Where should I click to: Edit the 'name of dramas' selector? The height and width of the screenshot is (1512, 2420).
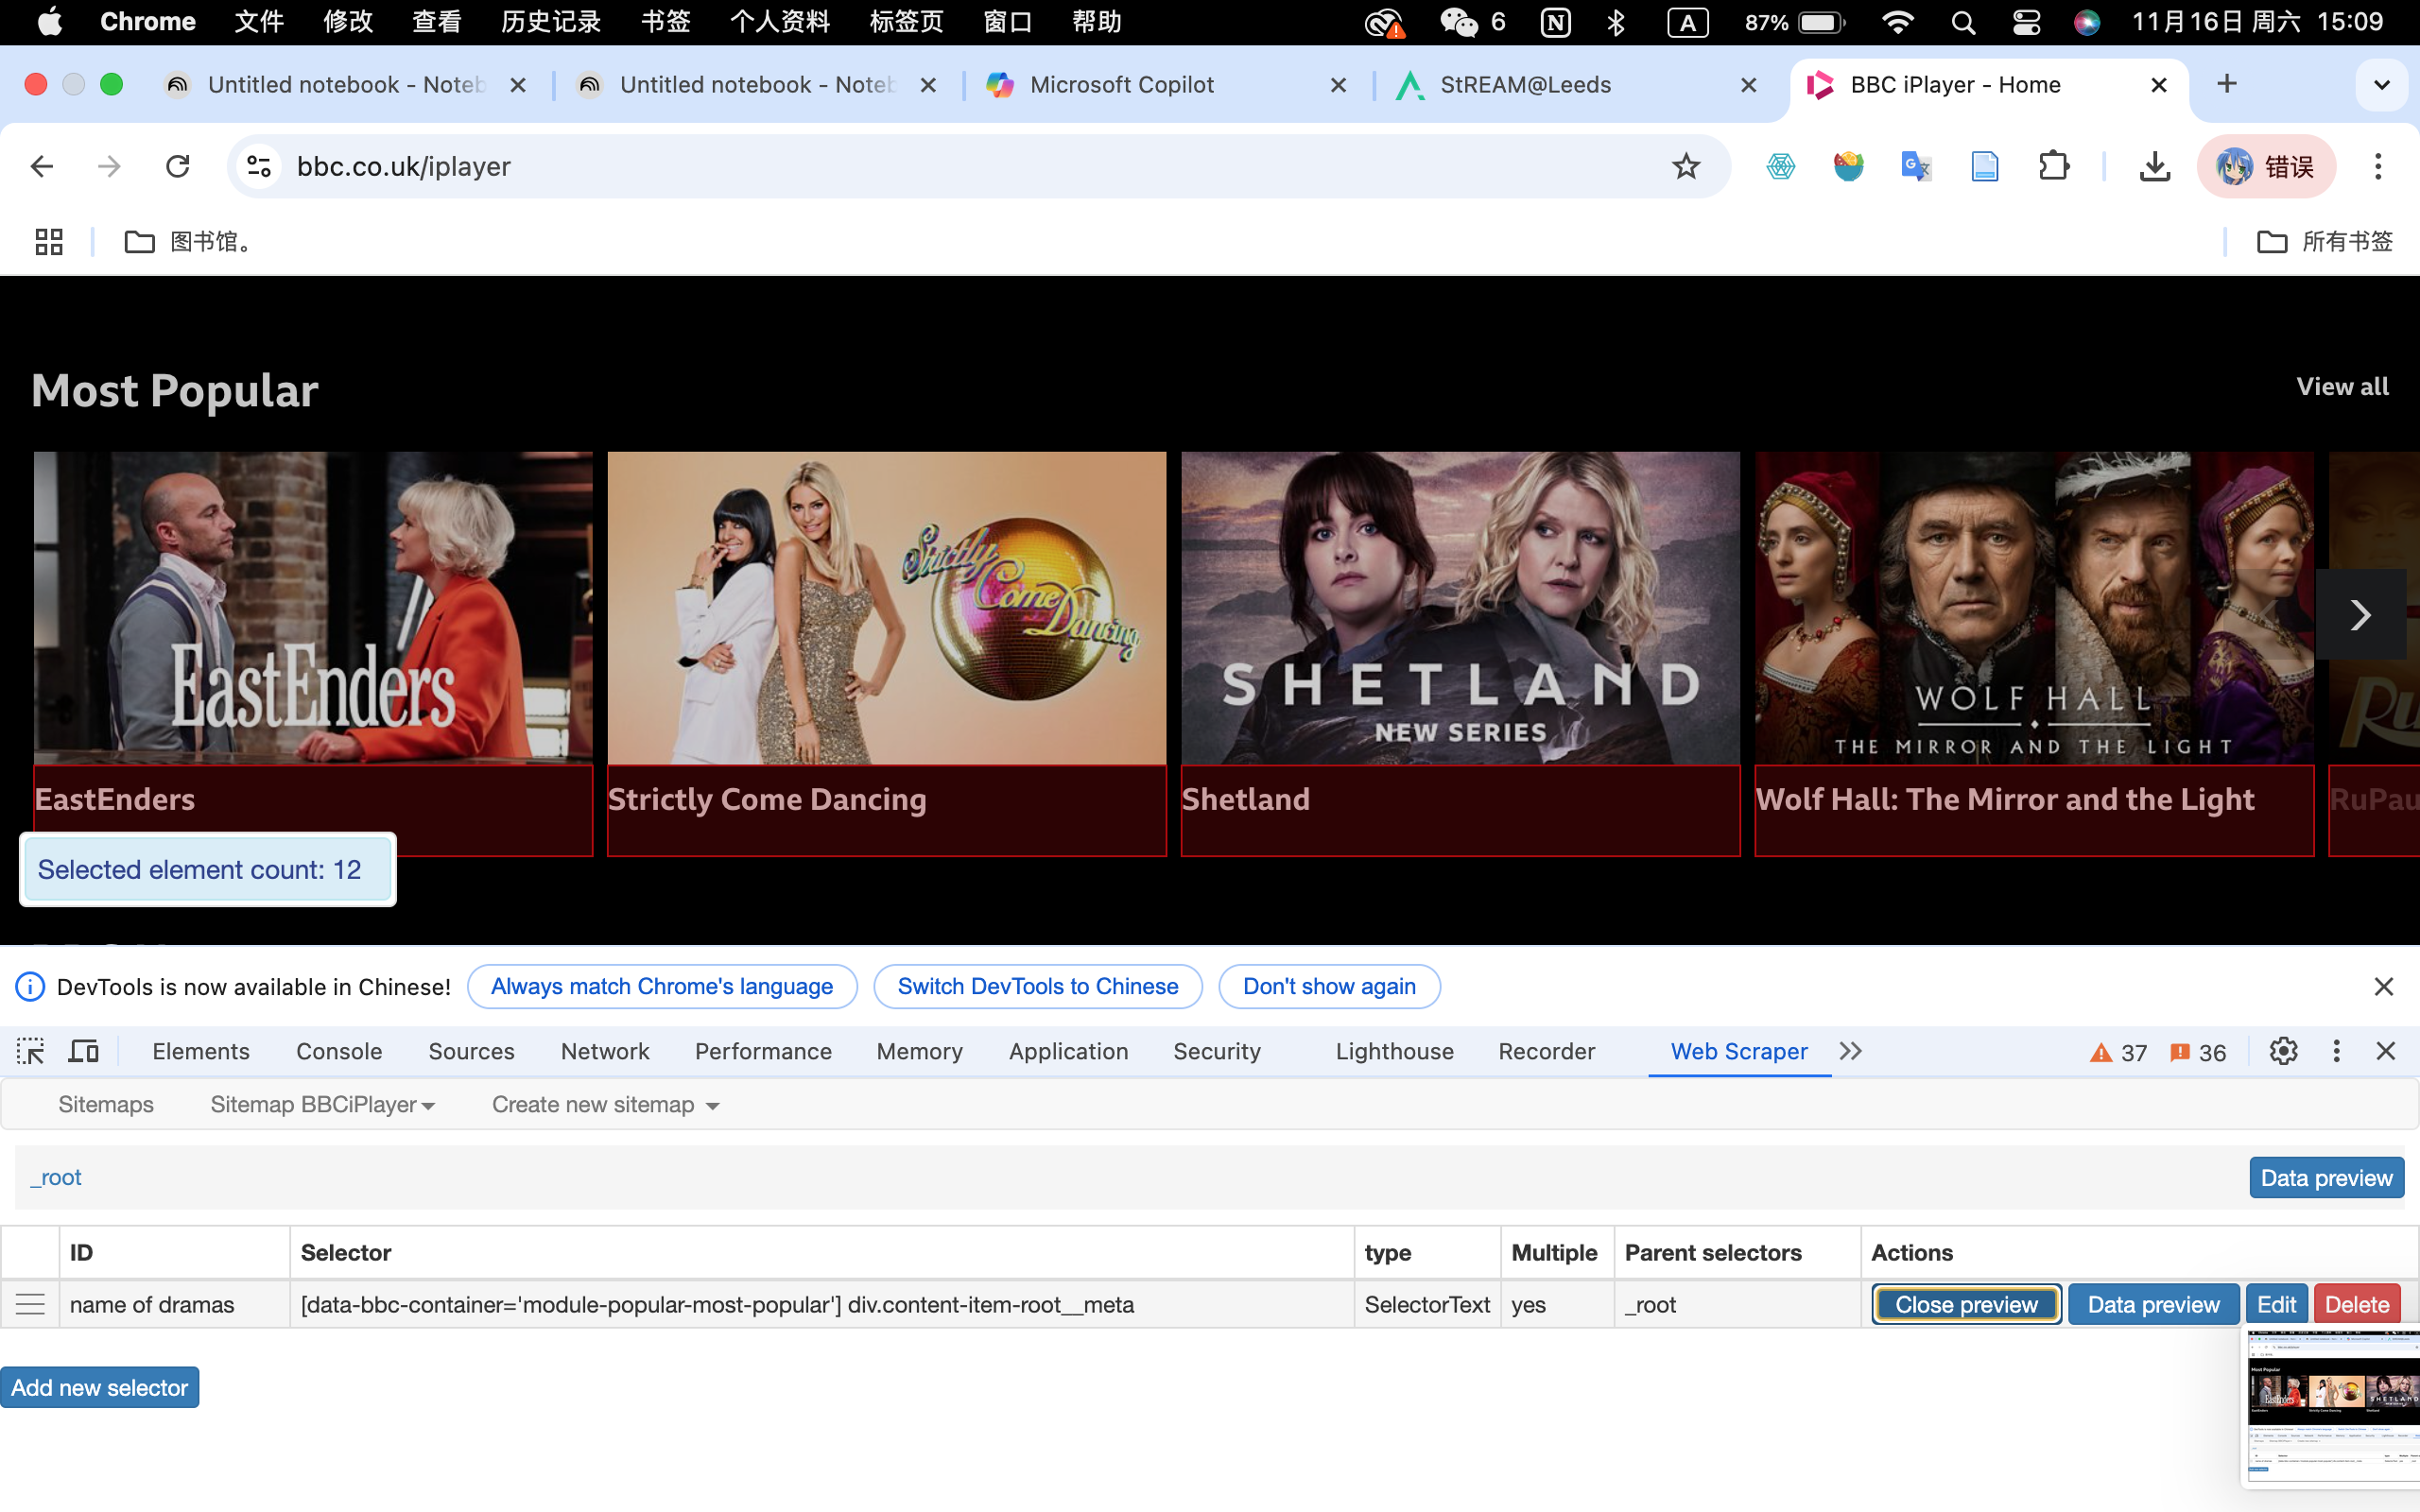point(2276,1303)
